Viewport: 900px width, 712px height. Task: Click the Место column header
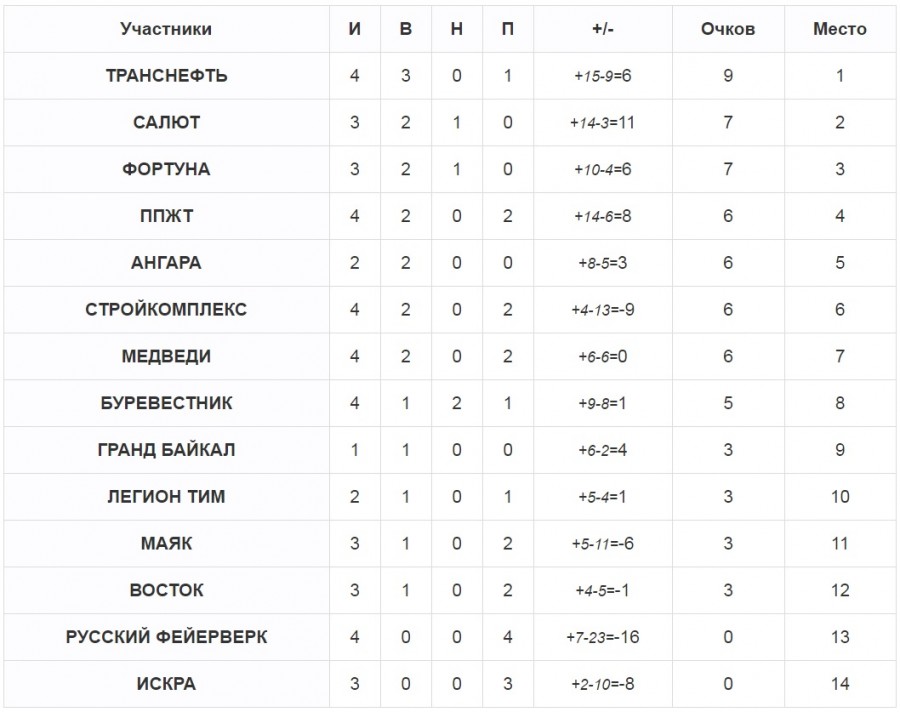(840, 29)
